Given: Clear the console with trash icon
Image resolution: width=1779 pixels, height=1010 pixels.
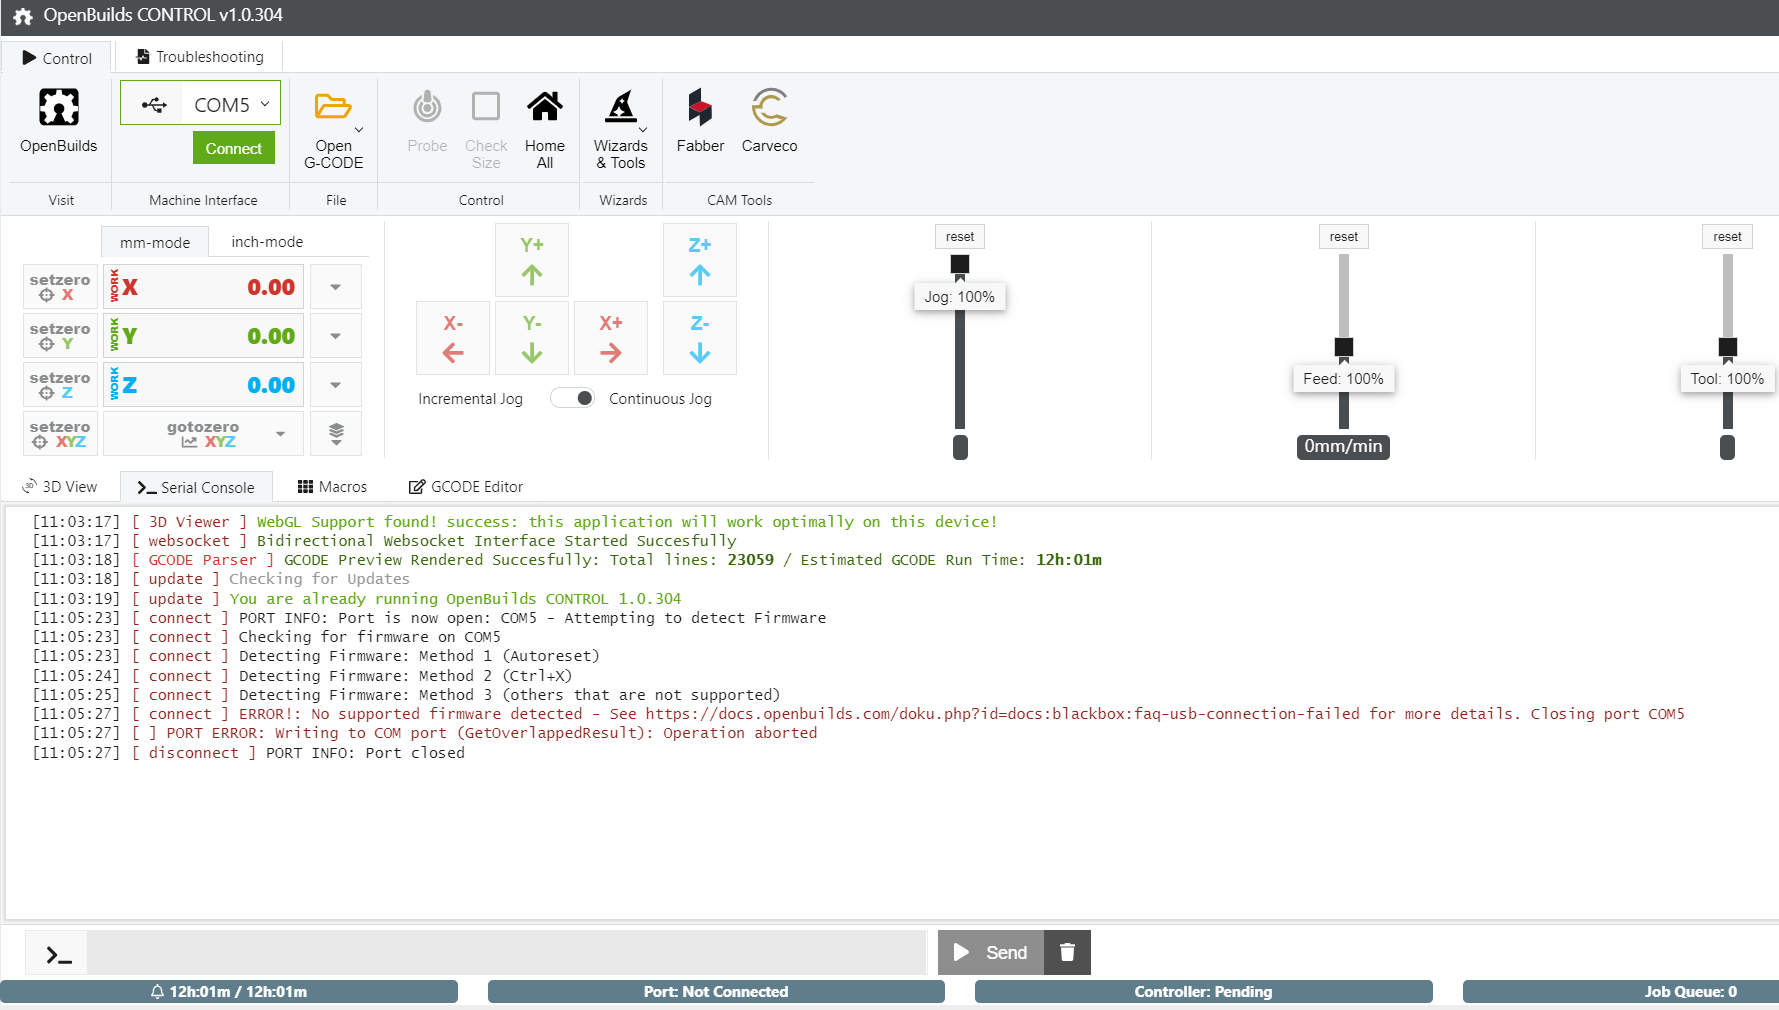Looking at the screenshot, I should [x=1067, y=952].
